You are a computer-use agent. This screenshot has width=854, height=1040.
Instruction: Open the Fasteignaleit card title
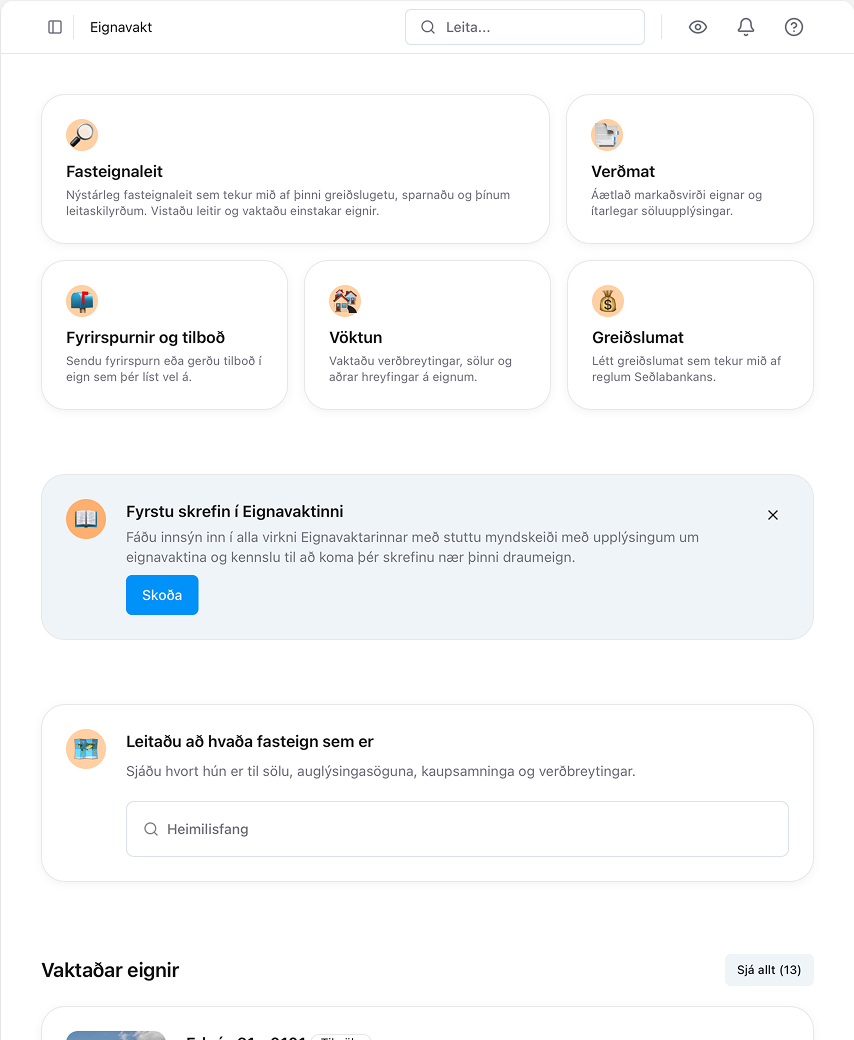coord(115,172)
